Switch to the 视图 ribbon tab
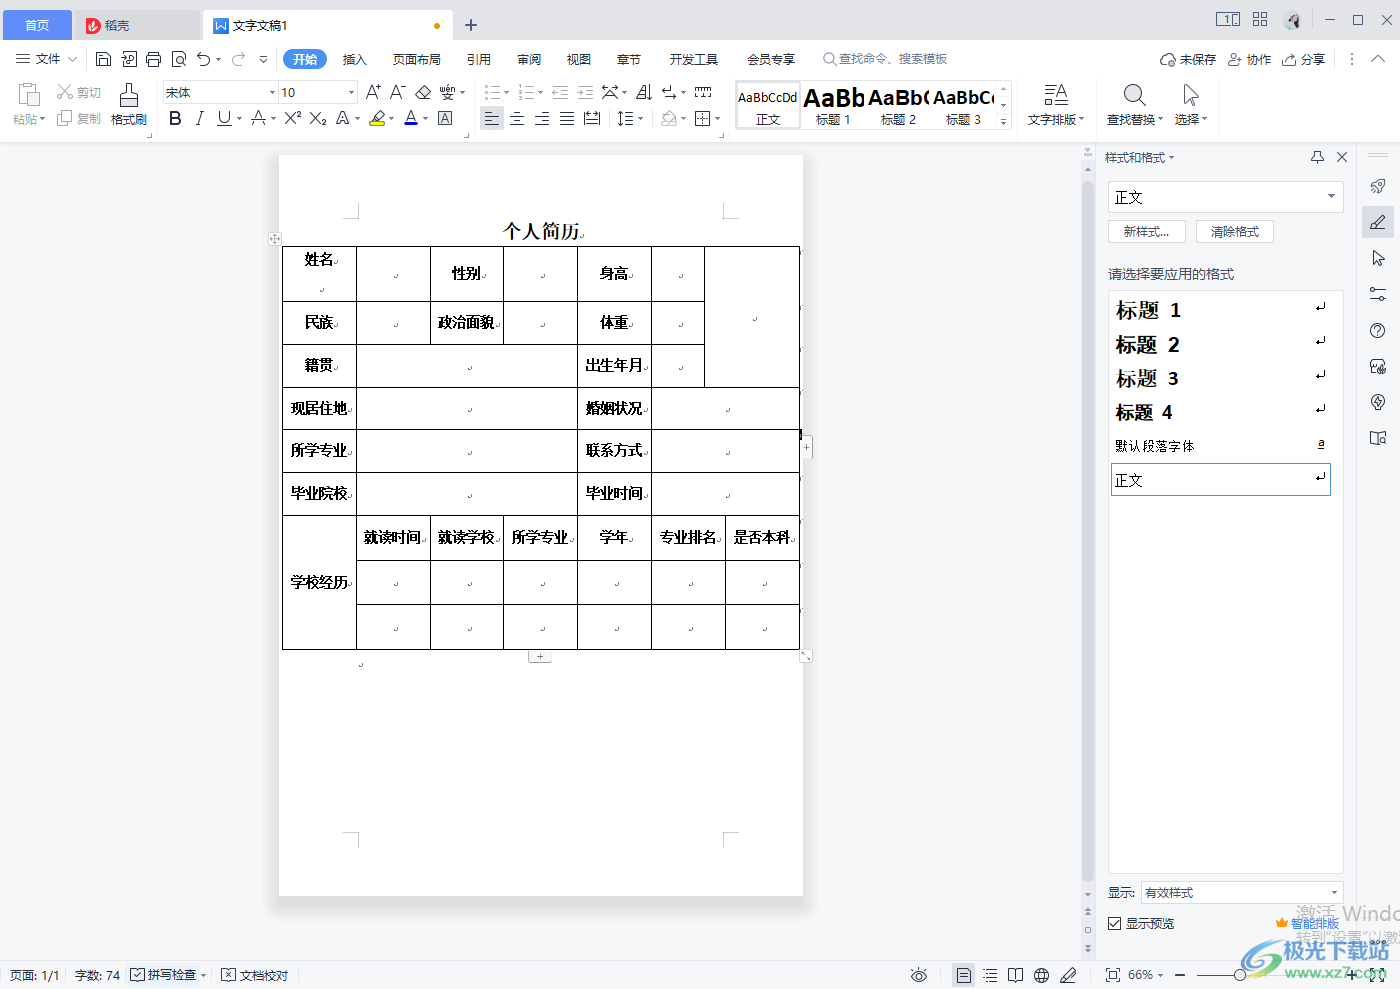1400x989 pixels. [579, 59]
